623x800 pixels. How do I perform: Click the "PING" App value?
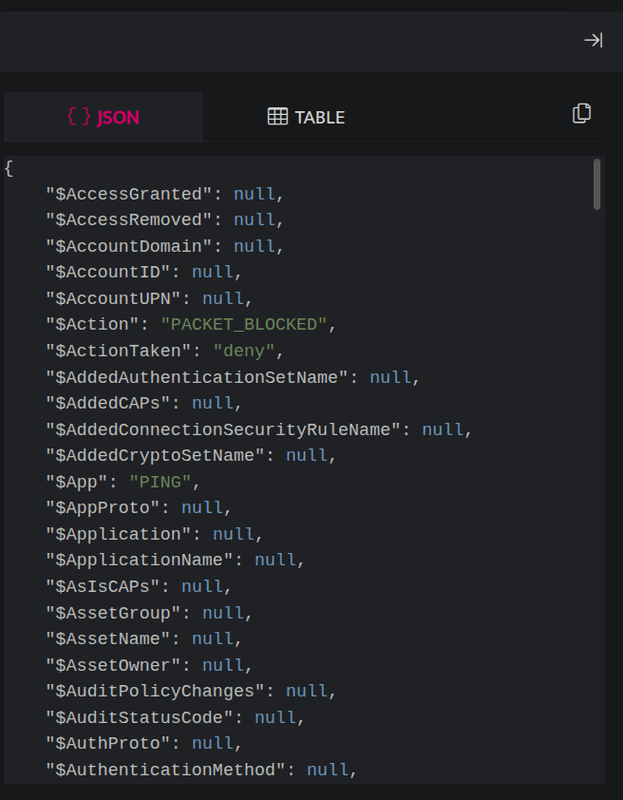(160, 482)
